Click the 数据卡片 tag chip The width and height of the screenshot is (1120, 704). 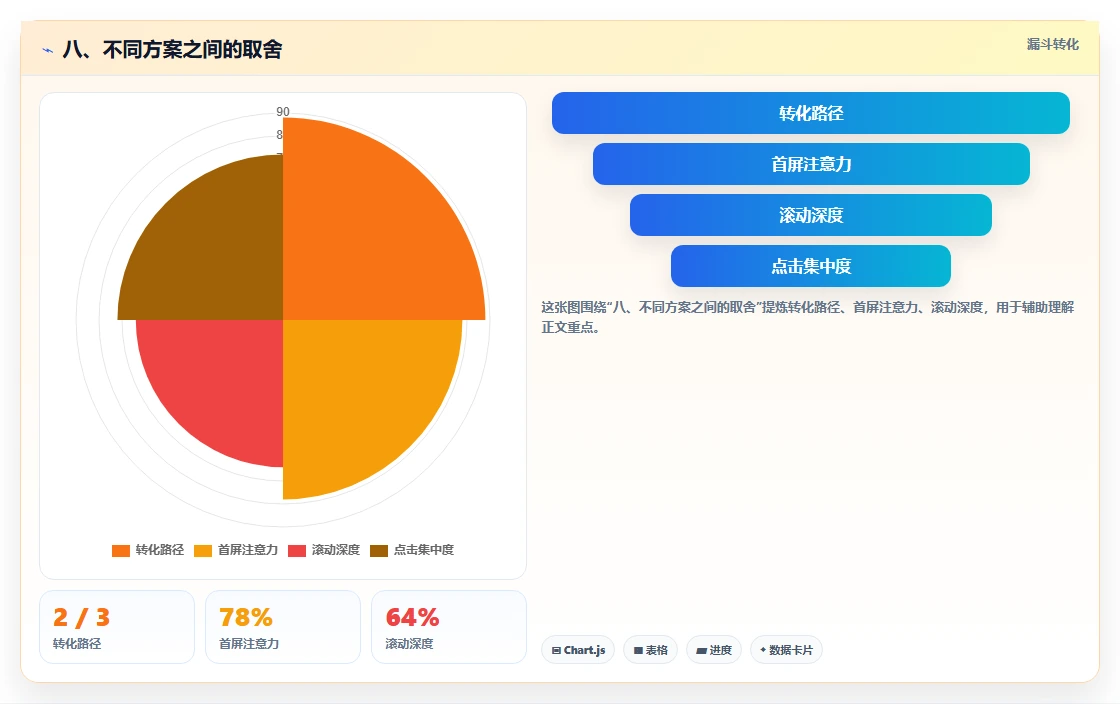pos(786,650)
